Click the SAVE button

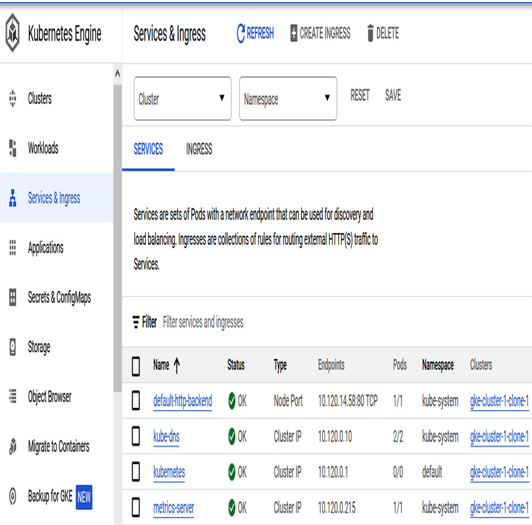[393, 95]
